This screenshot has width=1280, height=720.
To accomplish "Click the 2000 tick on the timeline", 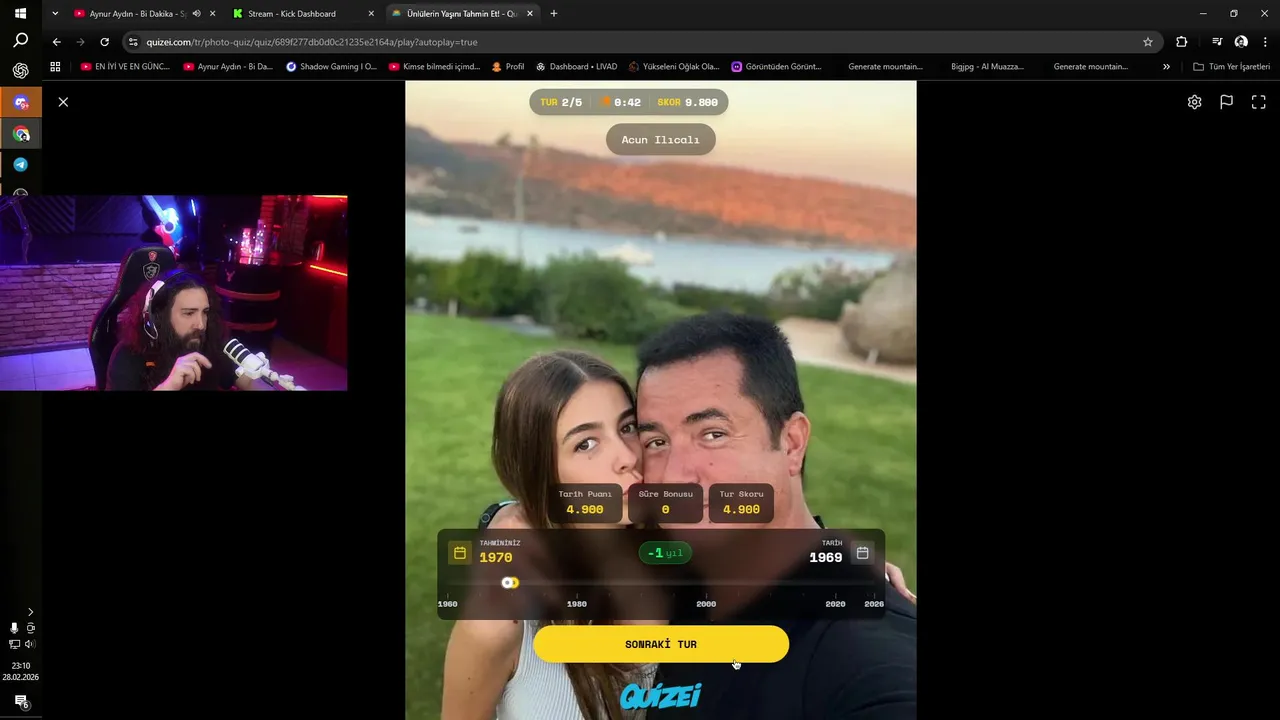I will tap(706, 604).
